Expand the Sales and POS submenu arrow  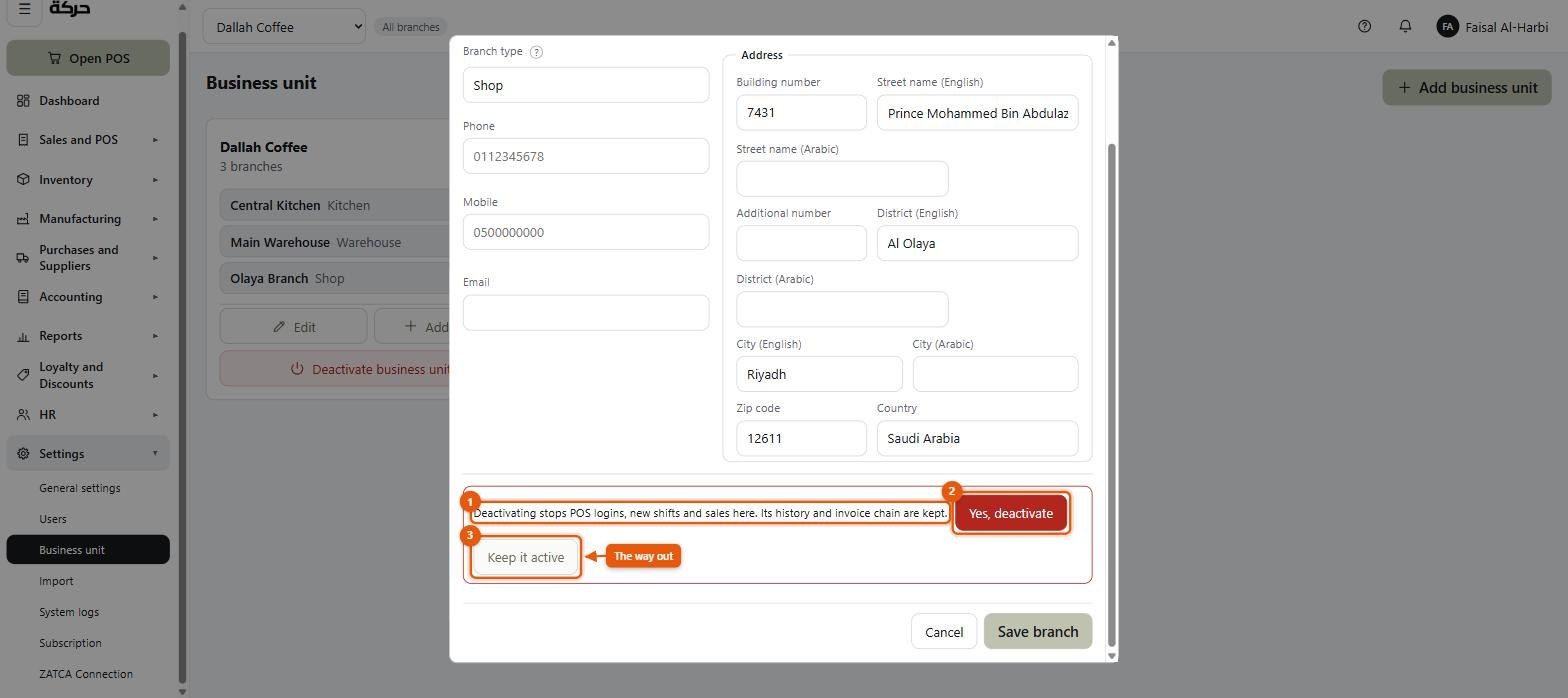coord(155,140)
